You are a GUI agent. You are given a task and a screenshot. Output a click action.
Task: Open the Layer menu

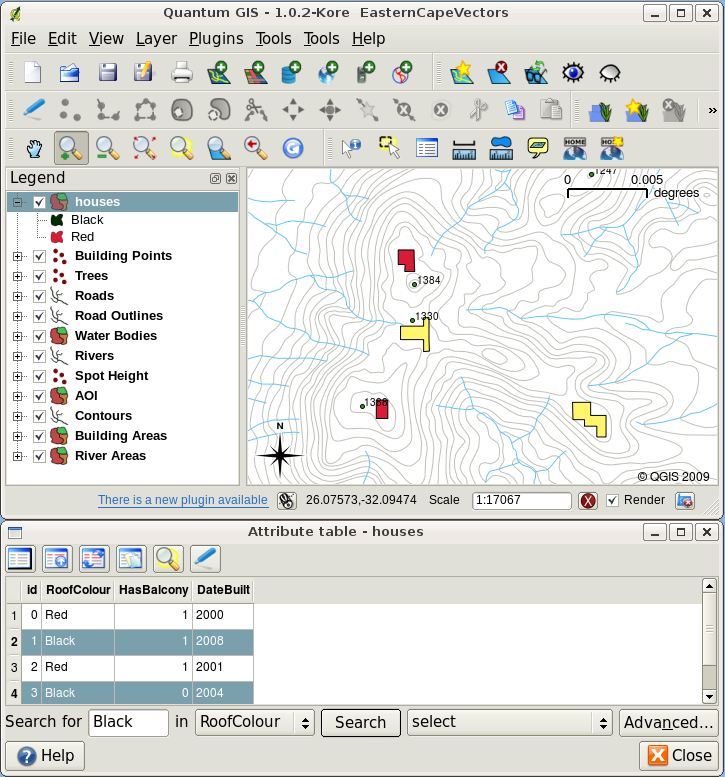pyautogui.click(x=155, y=38)
